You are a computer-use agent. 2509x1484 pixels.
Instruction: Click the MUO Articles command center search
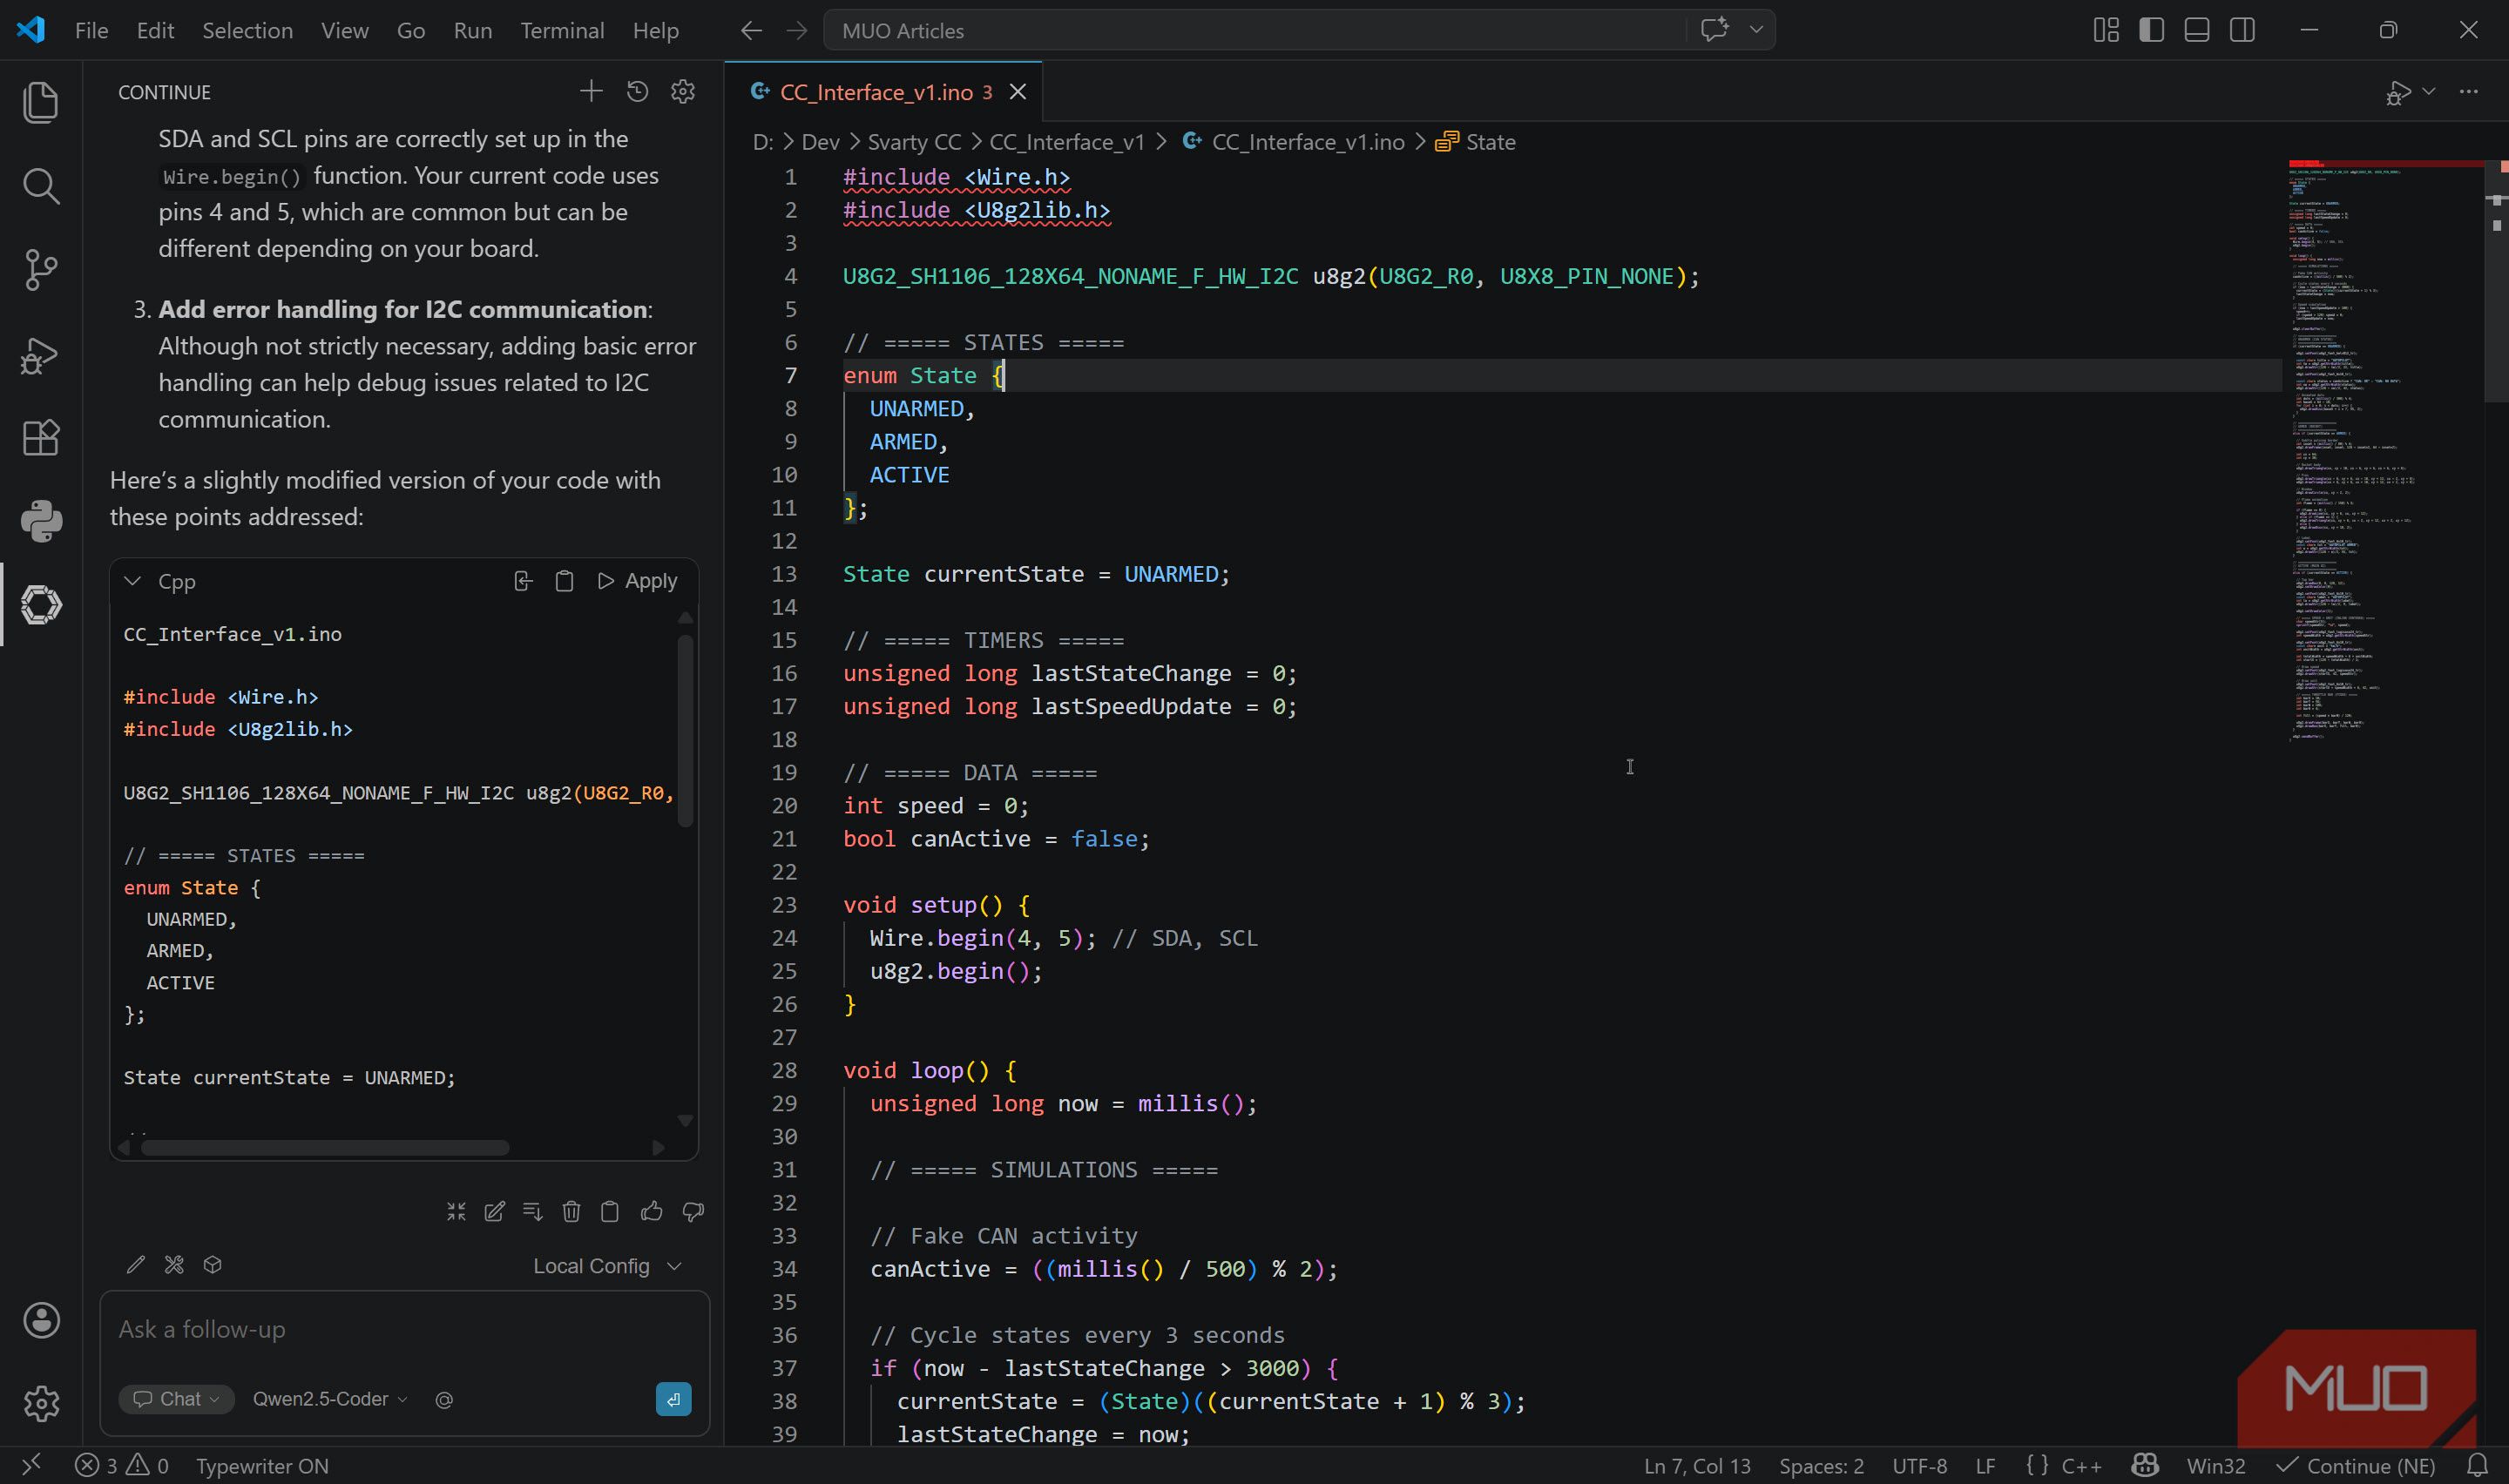pos(1255,30)
